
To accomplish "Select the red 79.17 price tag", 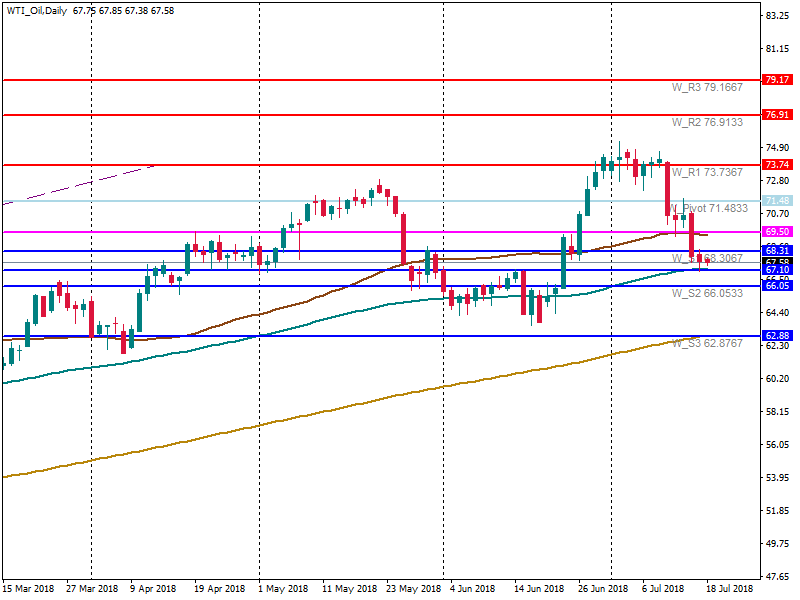I will pyautogui.click(x=777, y=79).
